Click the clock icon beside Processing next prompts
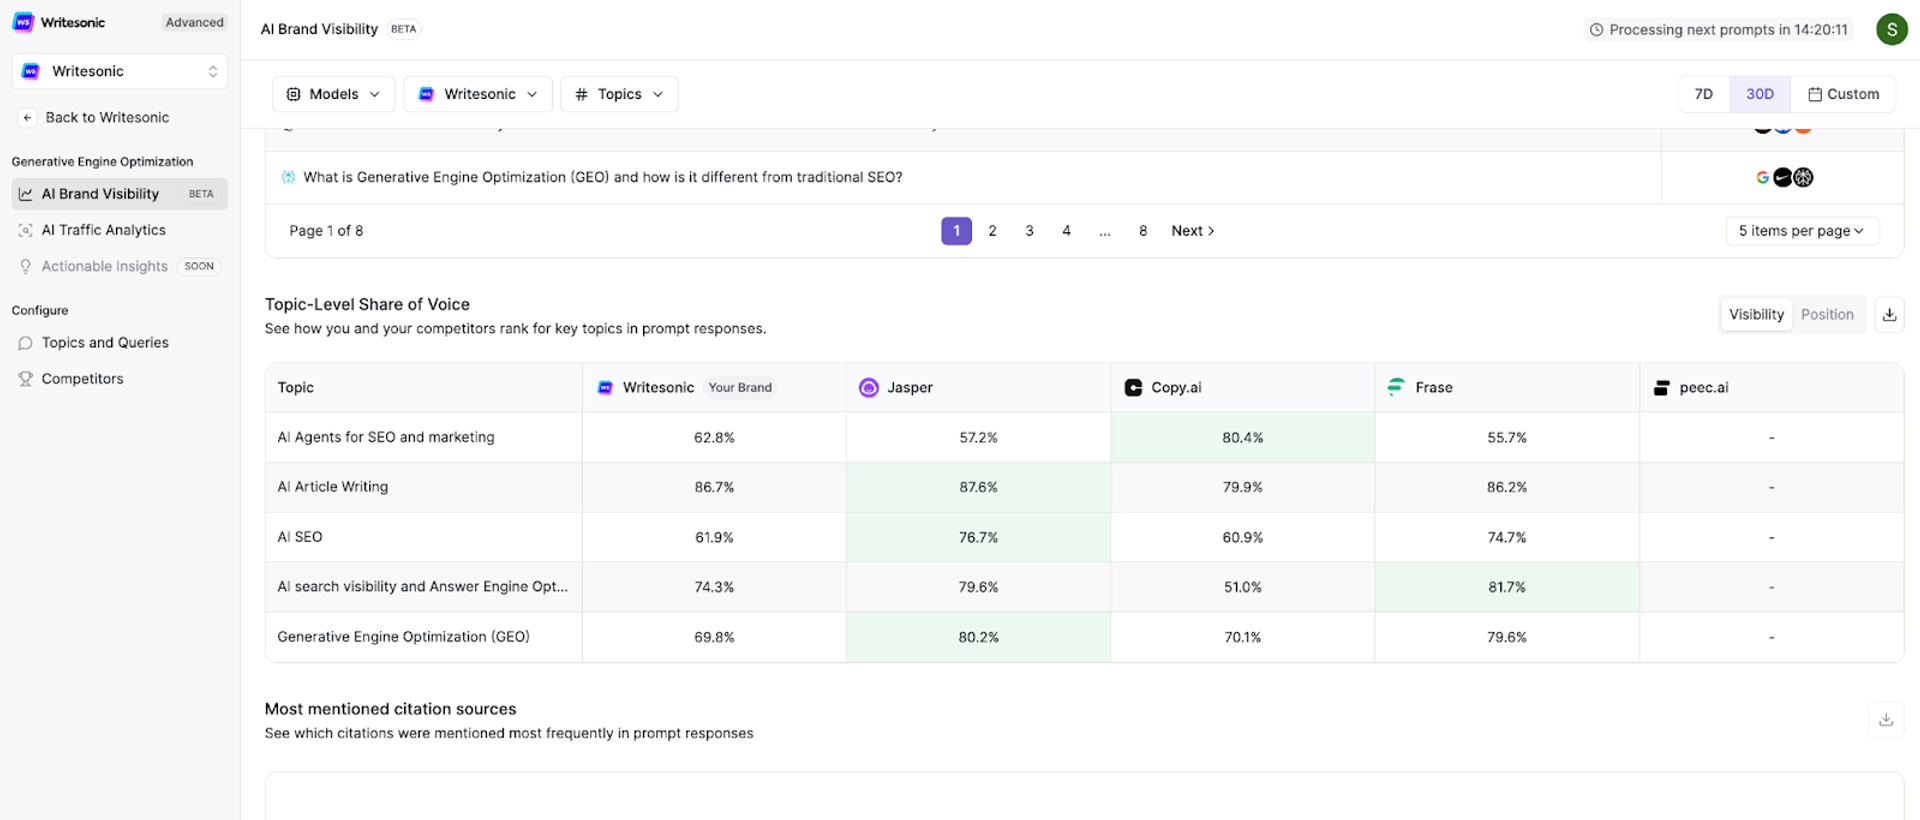 (x=1596, y=30)
